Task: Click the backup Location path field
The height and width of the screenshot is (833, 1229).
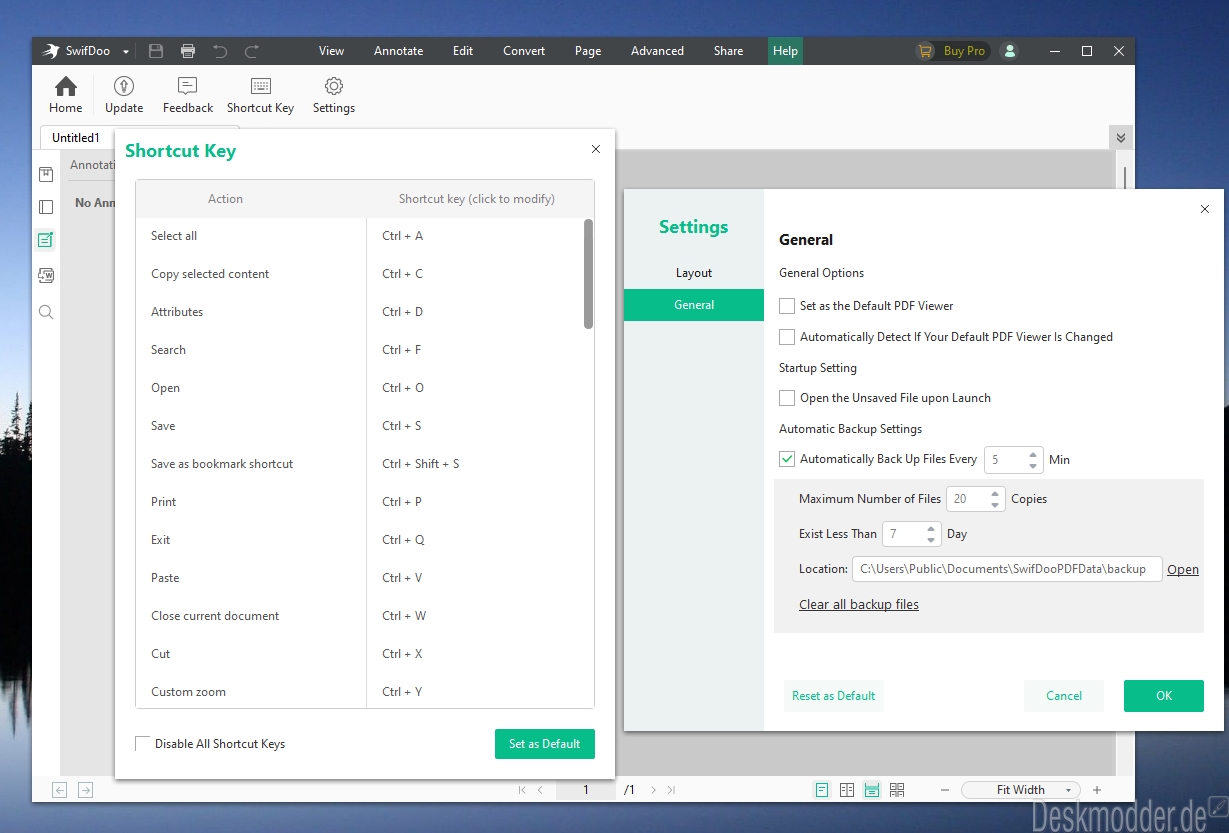Action: coord(1006,569)
